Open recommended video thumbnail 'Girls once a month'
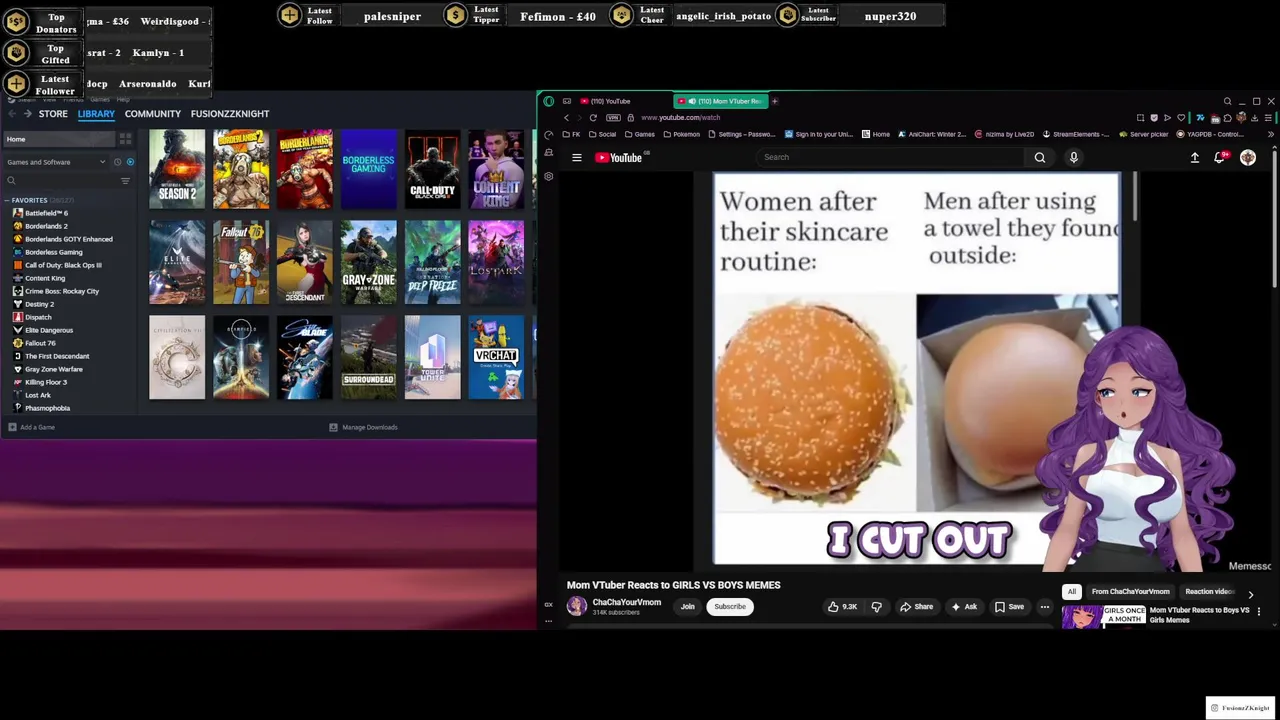 point(1103,615)
